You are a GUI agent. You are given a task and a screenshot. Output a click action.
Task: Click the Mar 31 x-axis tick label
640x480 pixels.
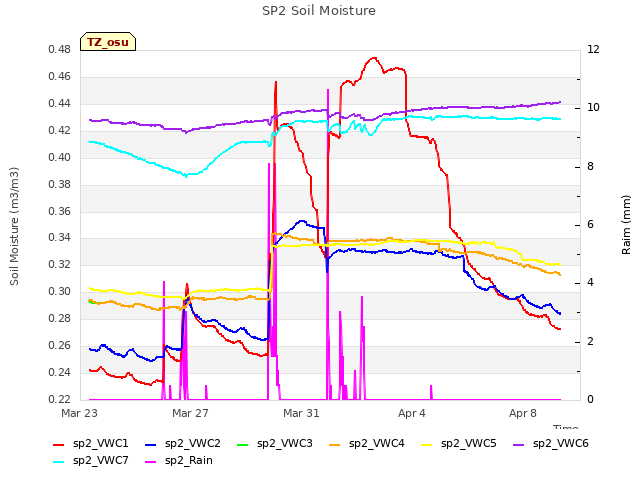click(x=301, y=413)
